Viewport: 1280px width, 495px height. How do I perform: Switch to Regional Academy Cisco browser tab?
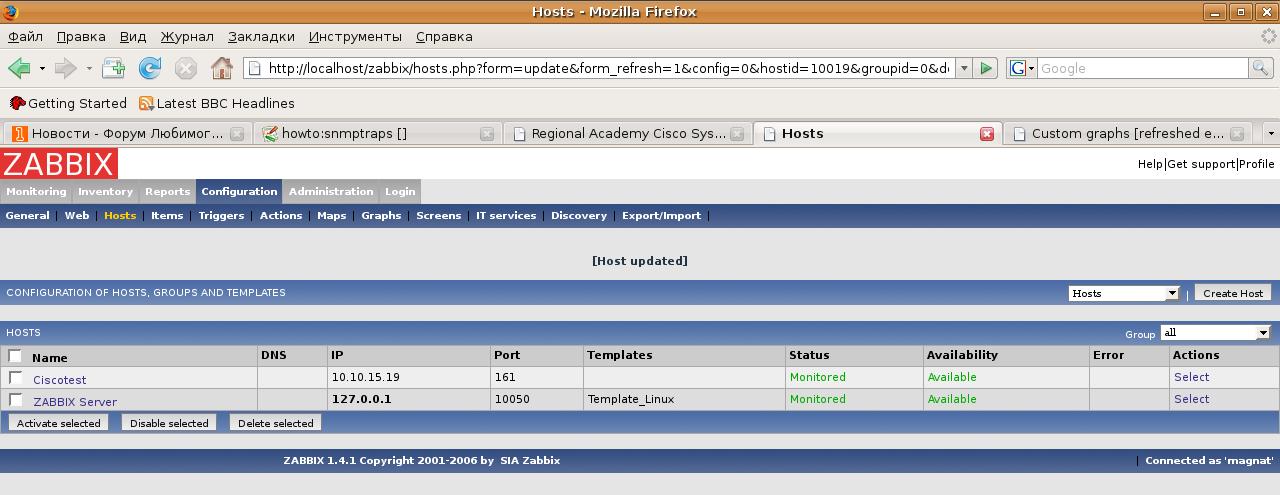(628, 134)
